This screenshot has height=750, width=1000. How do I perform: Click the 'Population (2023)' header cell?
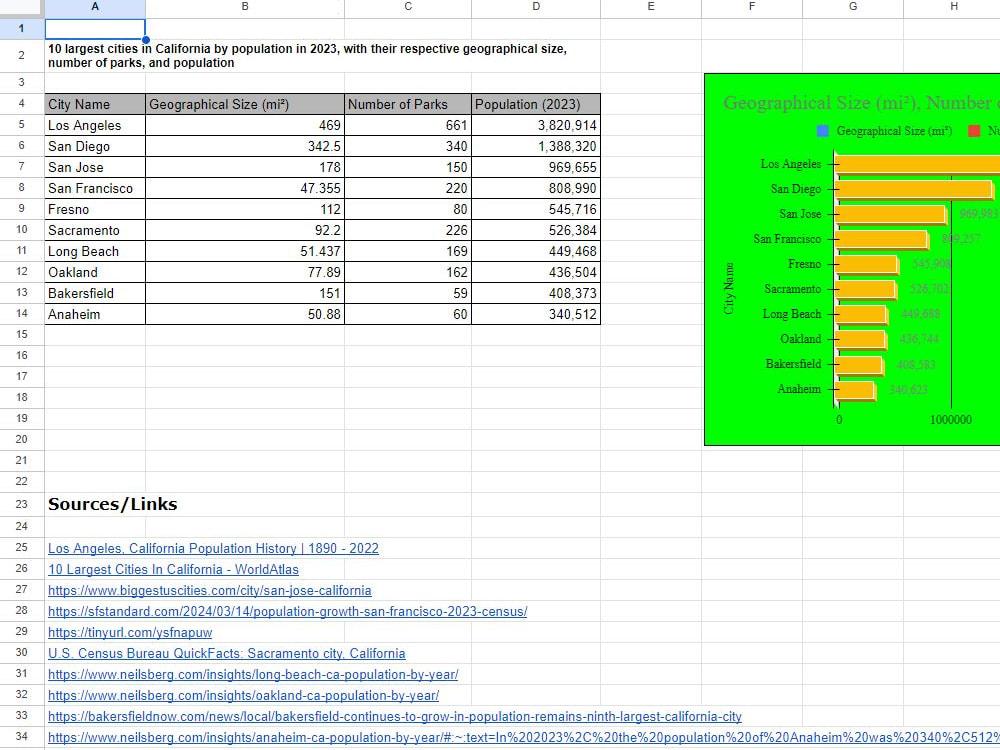[x=536, y=105]
